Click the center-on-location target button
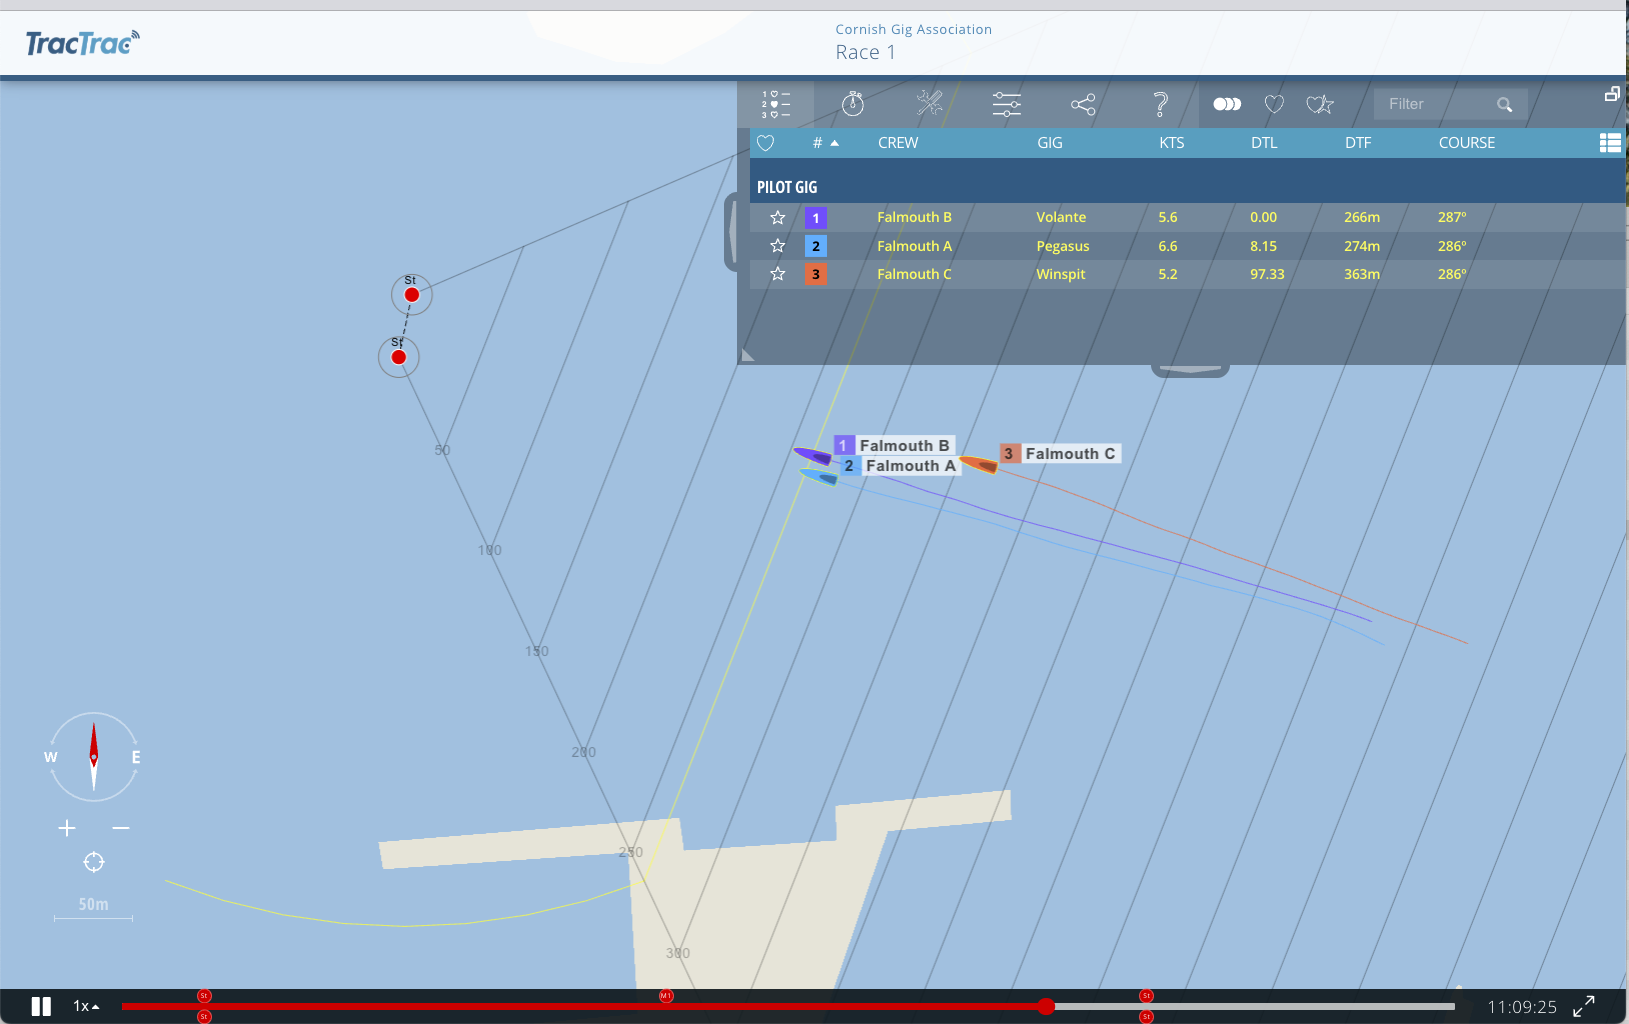This screenshot has height=1024, width=1629. click(93, 861)
